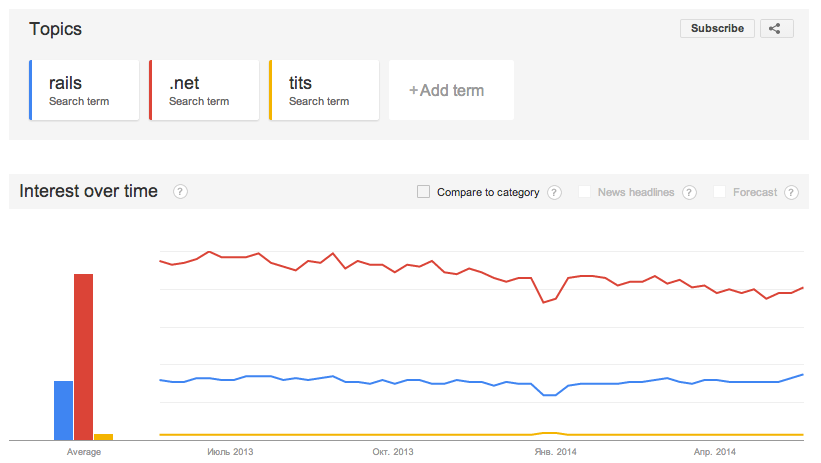Select the yellow third search term card
The width and height of the screenshot is (821, 463).
point(324,90)
